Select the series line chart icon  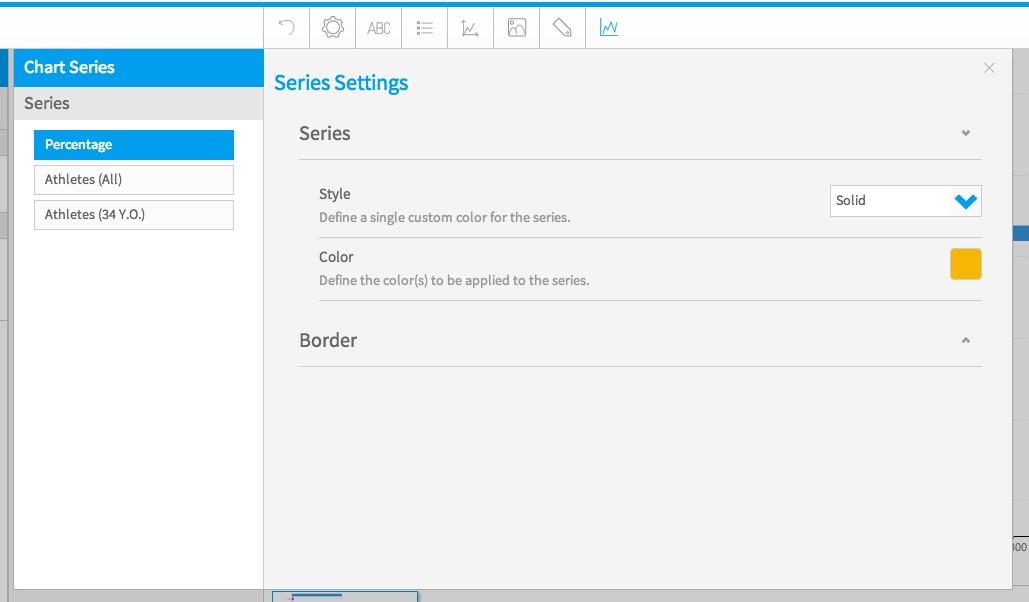tap(608, 28)
